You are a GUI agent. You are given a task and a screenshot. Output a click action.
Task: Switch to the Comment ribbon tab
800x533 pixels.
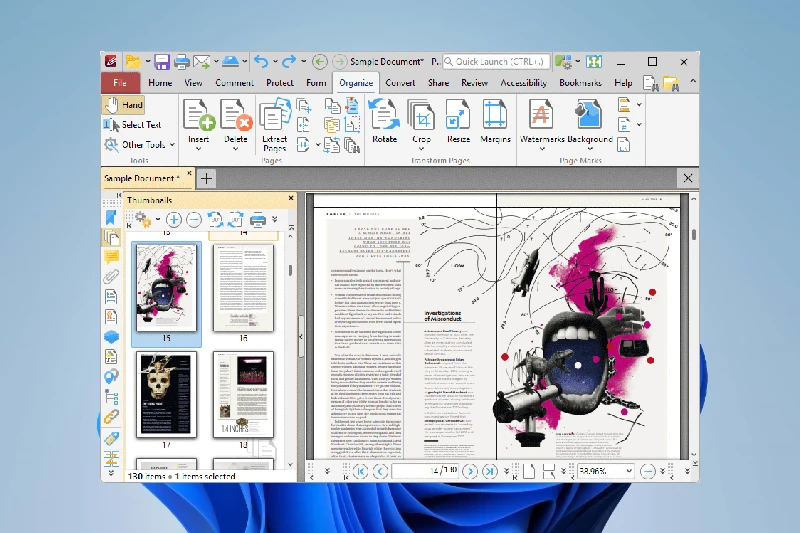(x=234, y=83)
